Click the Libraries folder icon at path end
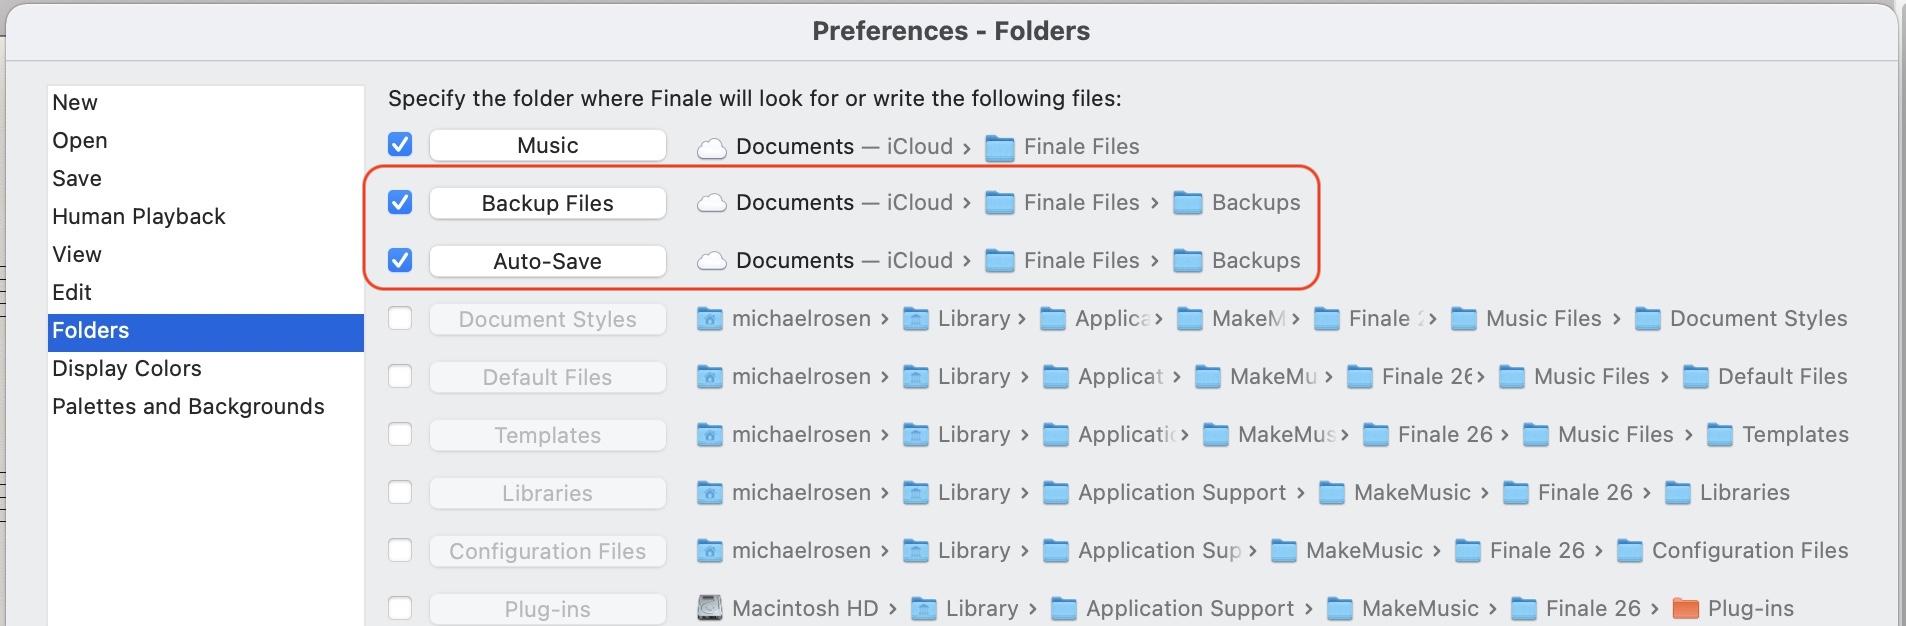Screen dimensions: 1906x626 tap(1678, 493)
